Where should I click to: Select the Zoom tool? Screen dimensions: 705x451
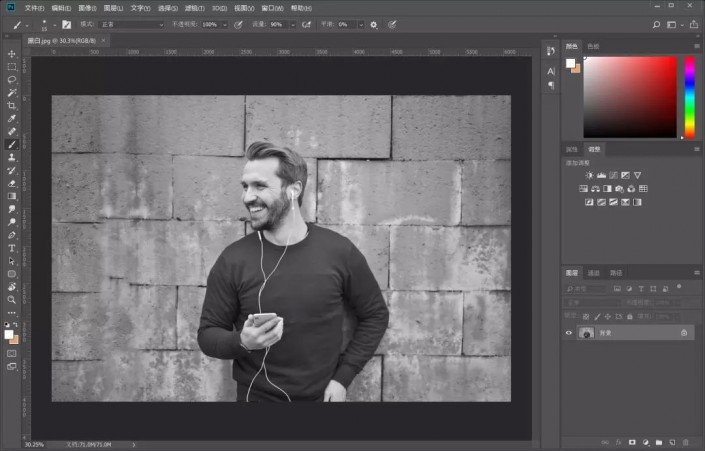(x=12, y=299)
